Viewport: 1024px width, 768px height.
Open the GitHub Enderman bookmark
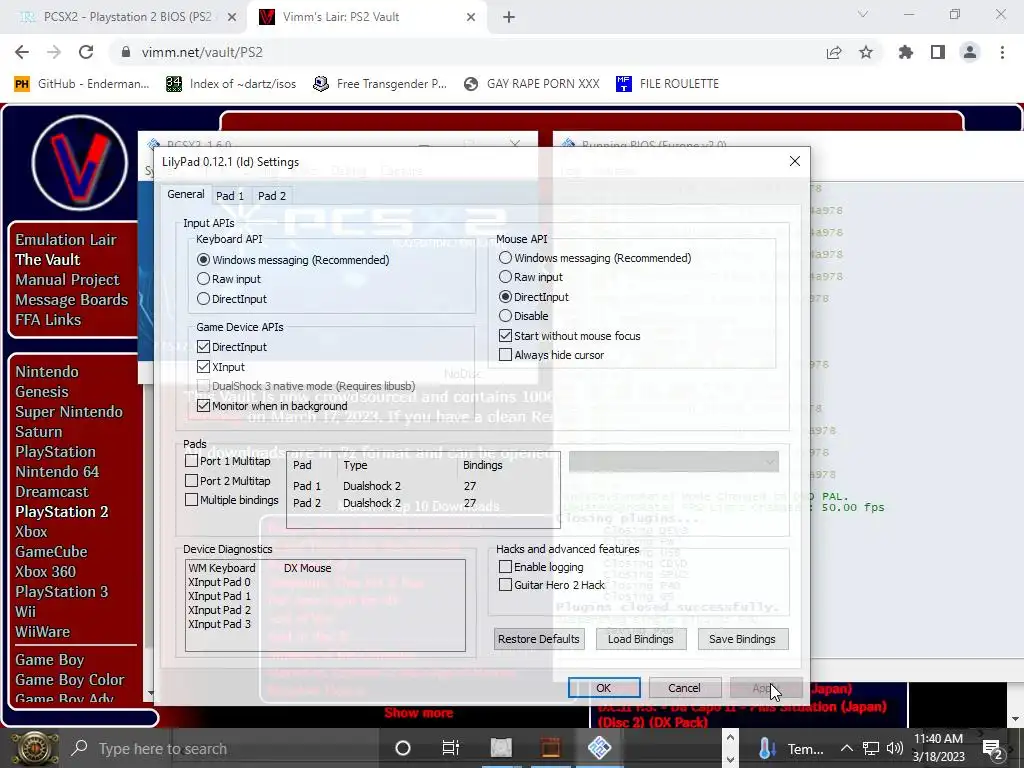pyautogui.click(x=82, y=84)
